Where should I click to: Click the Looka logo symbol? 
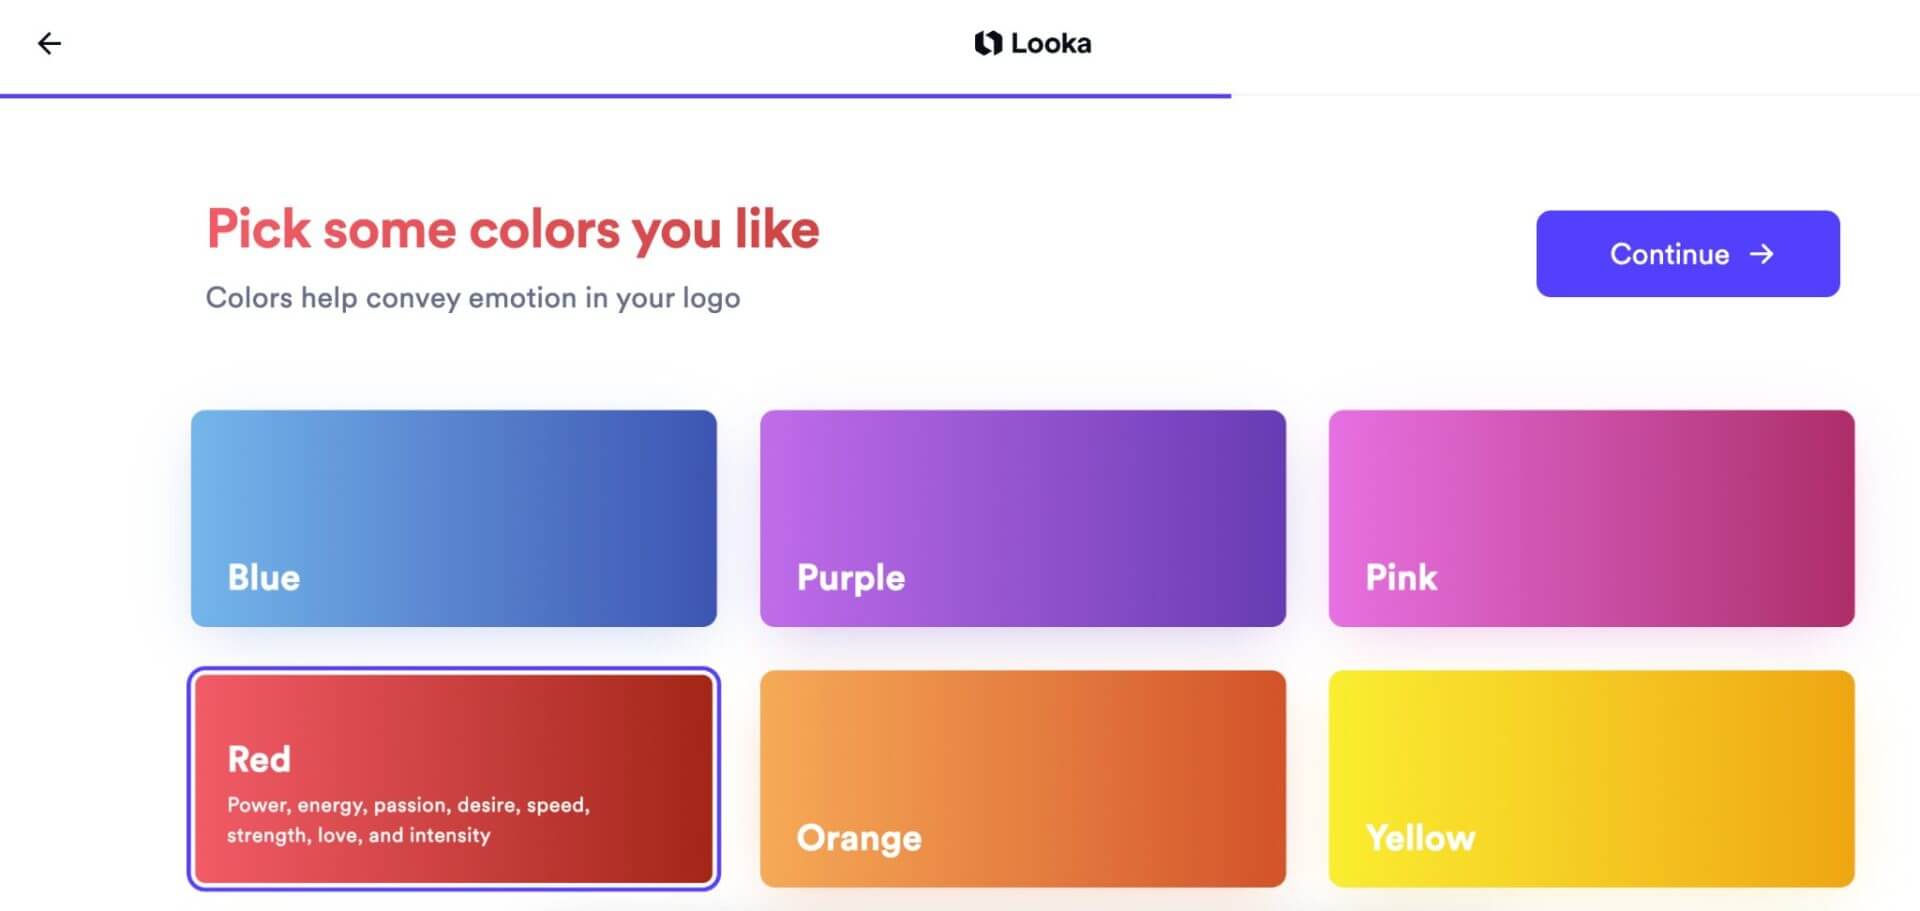(x=988, y=43)
